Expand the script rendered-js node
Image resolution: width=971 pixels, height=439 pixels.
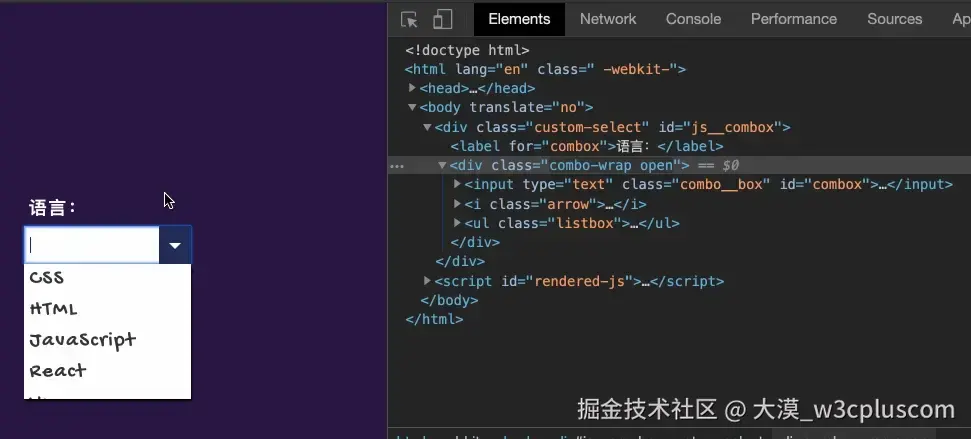point(427,280)
